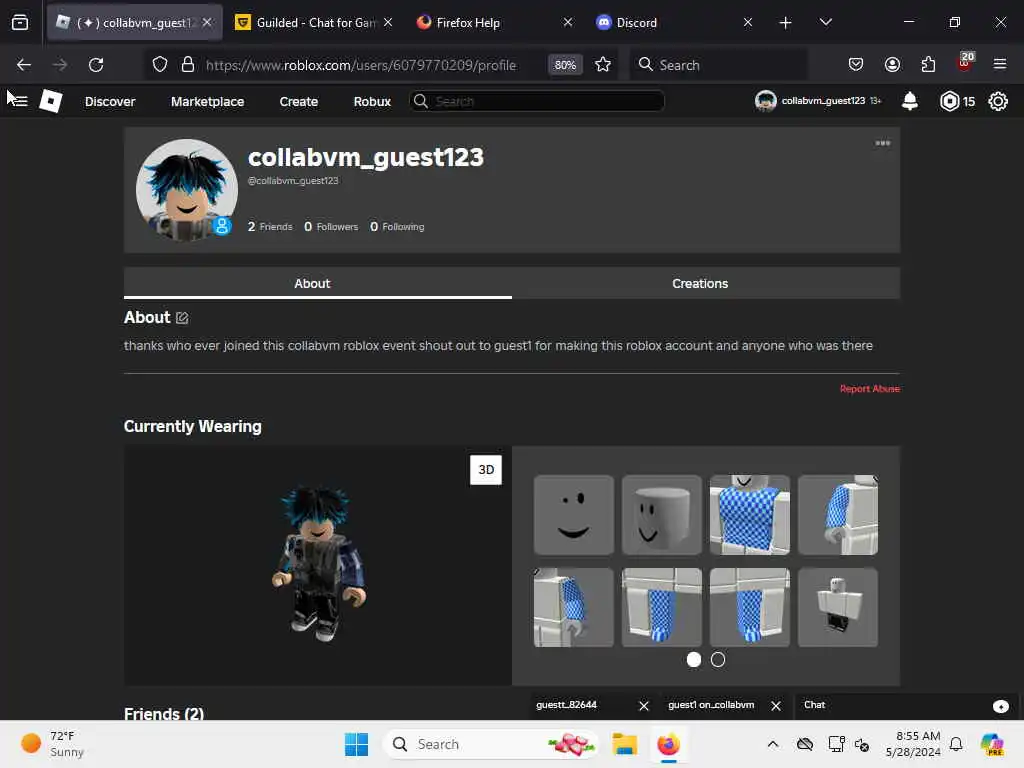
Task: Open the Roblox settings gear
Action: point(998,101)
